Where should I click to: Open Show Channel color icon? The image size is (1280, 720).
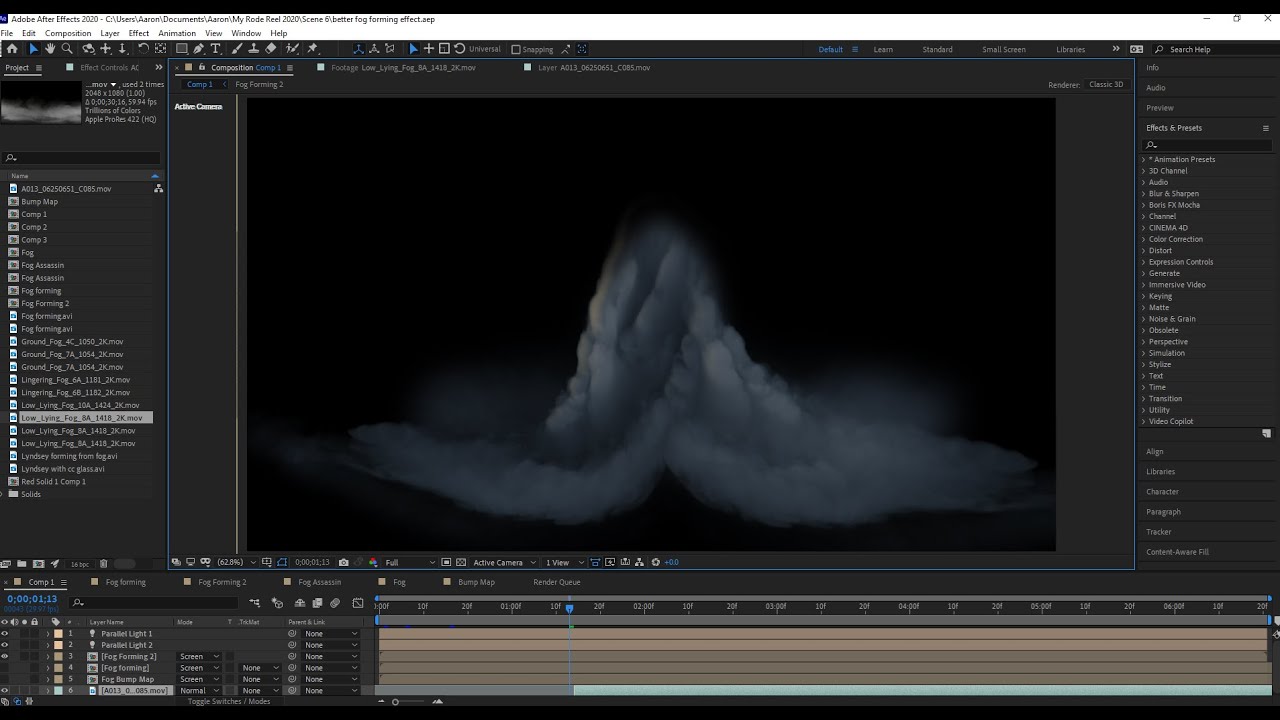click(373, 562)
